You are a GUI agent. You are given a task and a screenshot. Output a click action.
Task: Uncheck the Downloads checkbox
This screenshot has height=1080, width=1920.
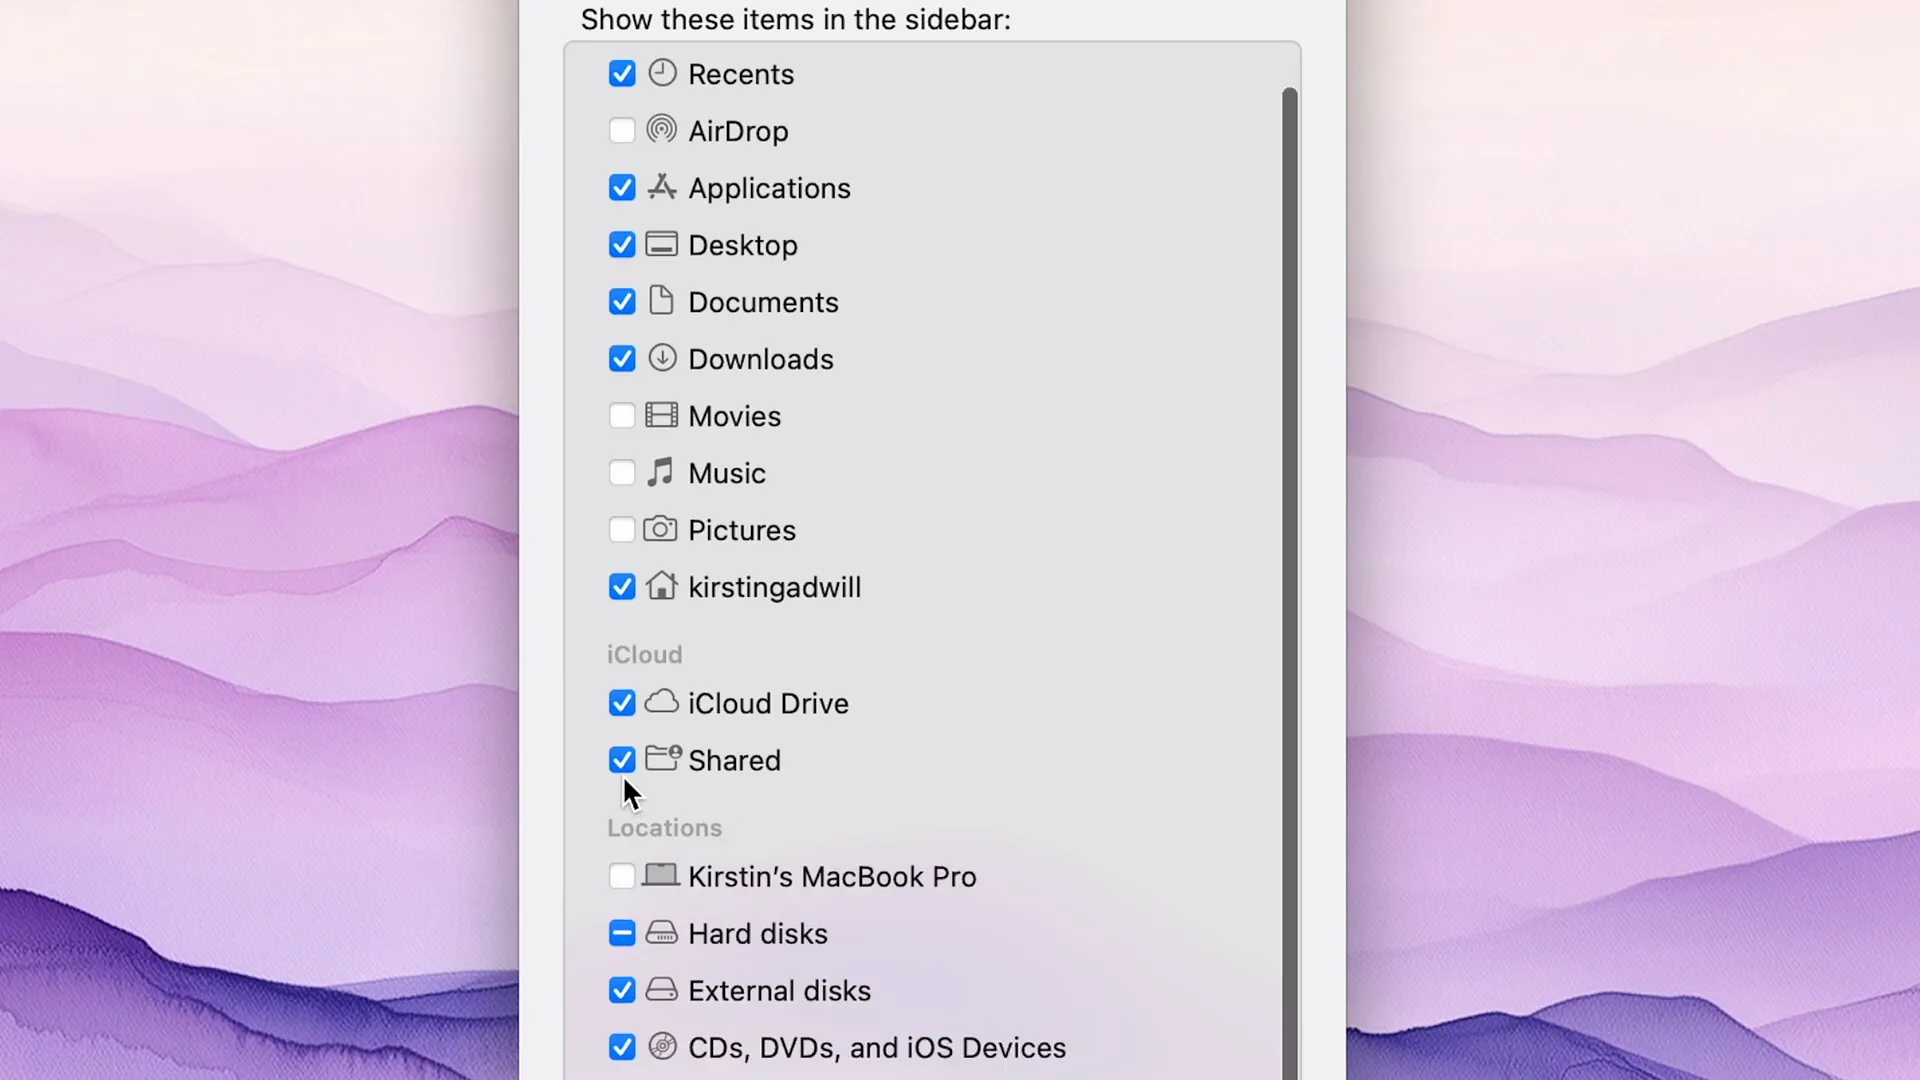click(622, 359)
